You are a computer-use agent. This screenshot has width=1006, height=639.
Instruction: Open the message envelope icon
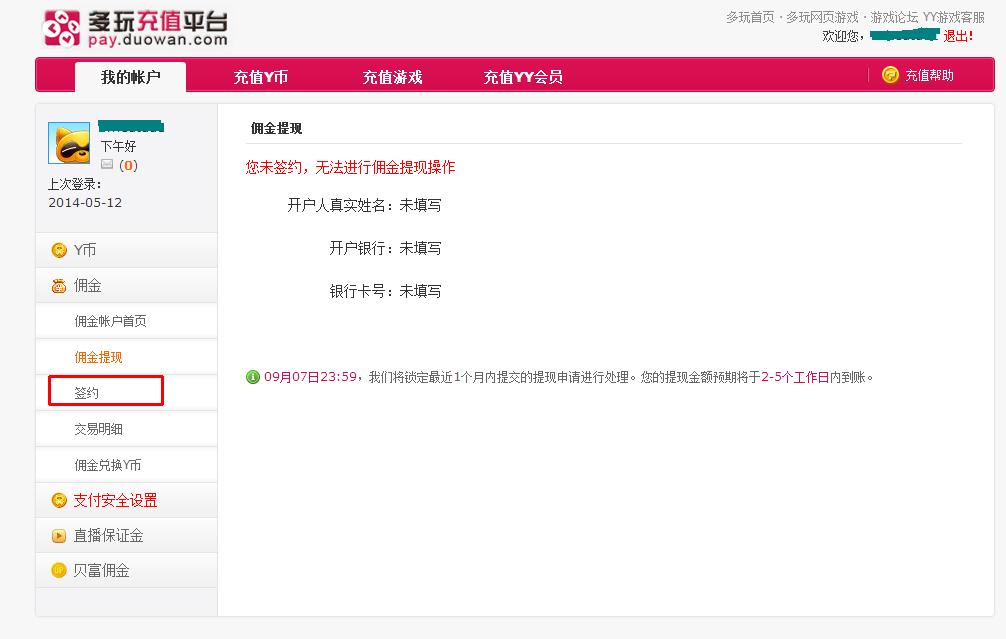click(x=107, y=165)
